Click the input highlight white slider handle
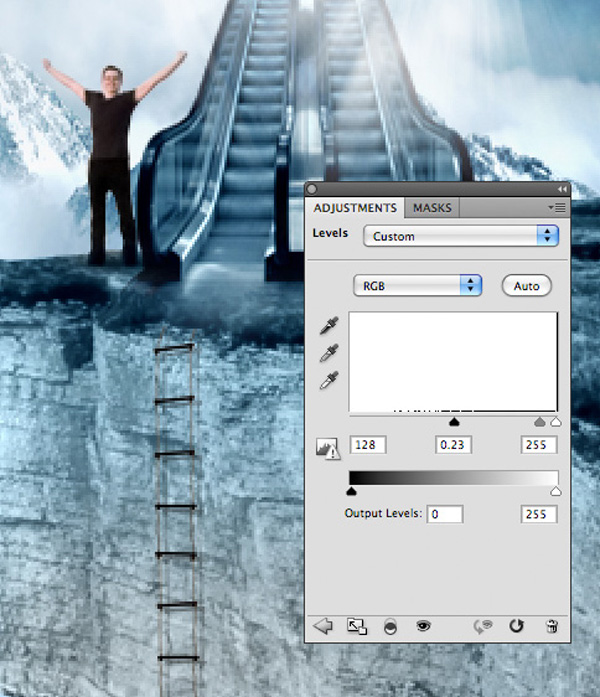This screenshot has width=600, height=697. click(556, 422)
